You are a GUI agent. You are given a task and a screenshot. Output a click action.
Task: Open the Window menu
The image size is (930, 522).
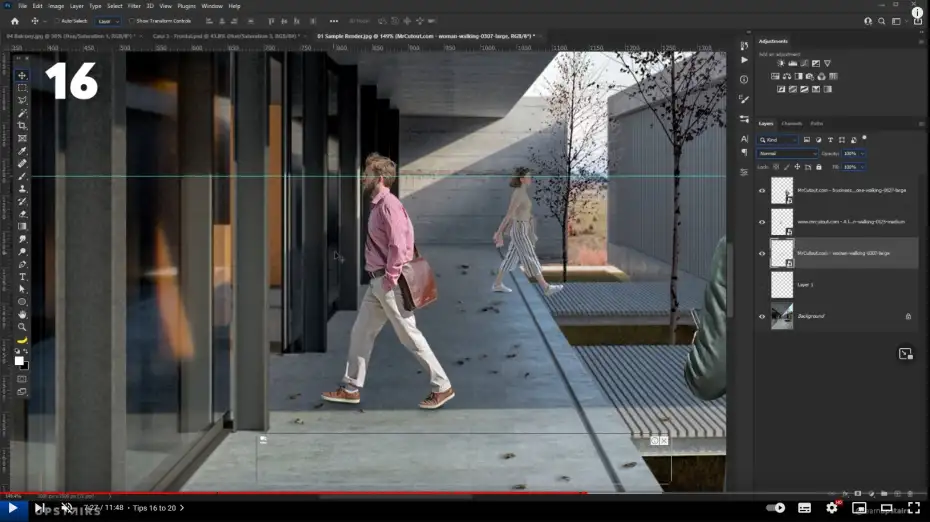212,6
